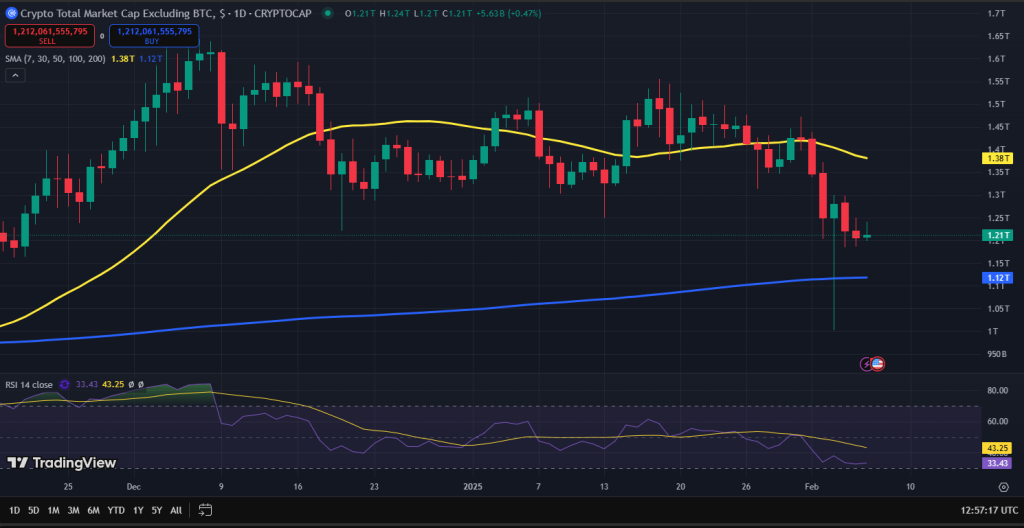Click the purple lightning event marker
This screenshot has height=528, width=1024.
(x=867, y=364)
